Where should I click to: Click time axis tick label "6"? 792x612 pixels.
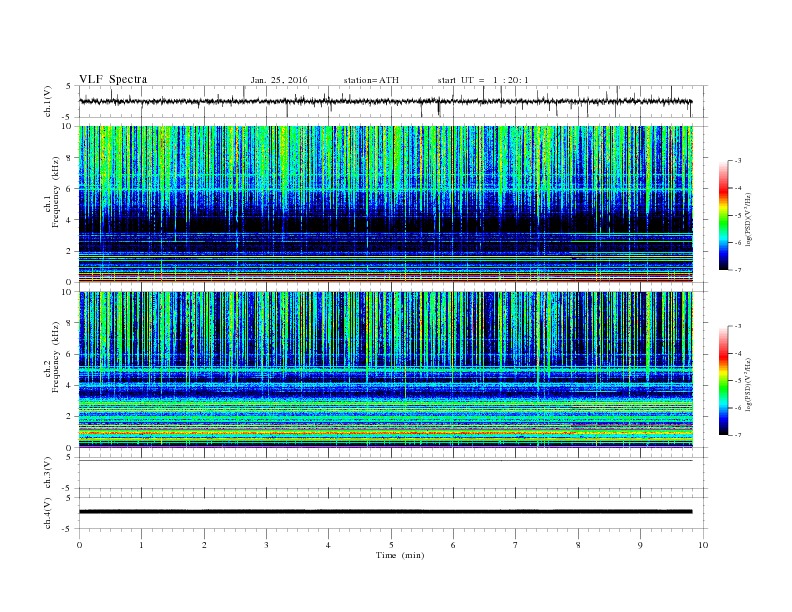[x=453, y=545]
